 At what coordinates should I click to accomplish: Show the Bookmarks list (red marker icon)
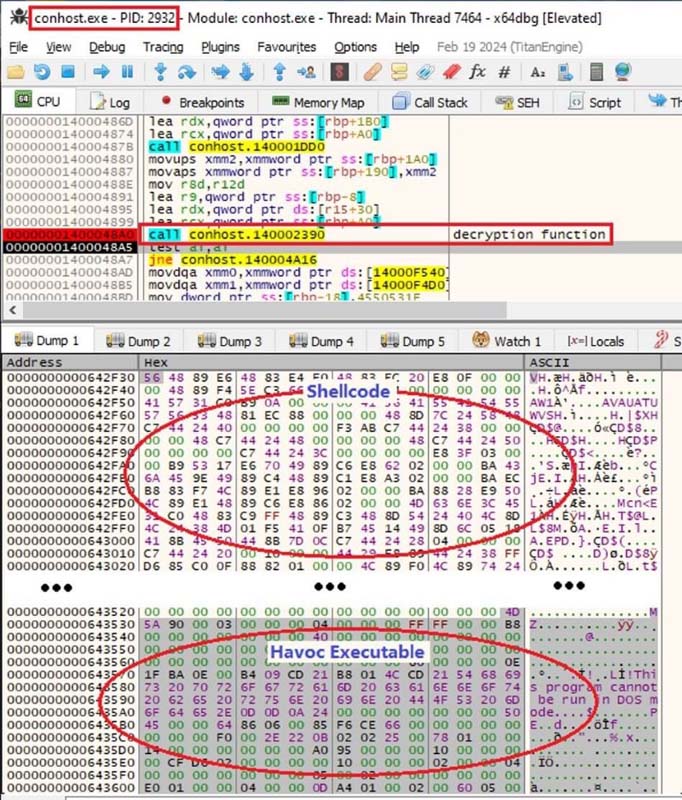tap(452, 72)
